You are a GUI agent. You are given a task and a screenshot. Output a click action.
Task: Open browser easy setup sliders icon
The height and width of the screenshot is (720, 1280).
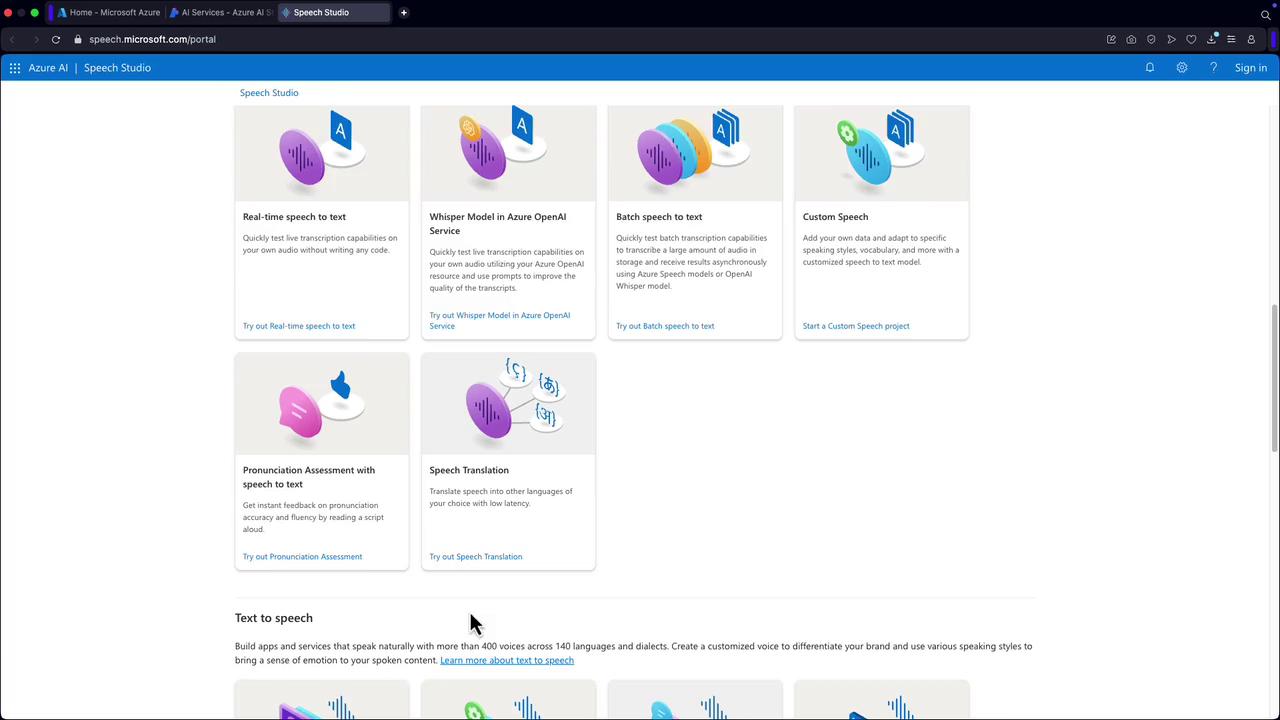pyautogui.click(x=1231, y=39)
